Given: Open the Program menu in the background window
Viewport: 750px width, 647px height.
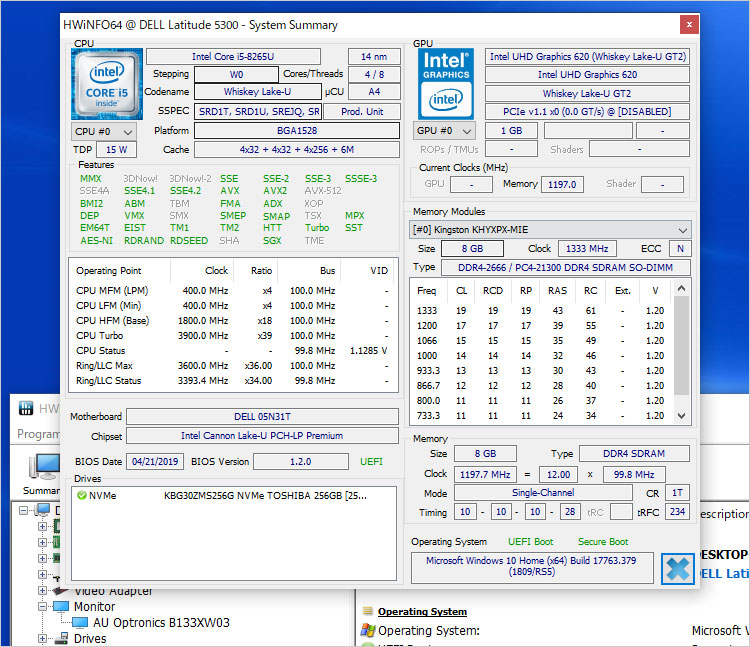Looking at the screenshot, I should (38, 434).
